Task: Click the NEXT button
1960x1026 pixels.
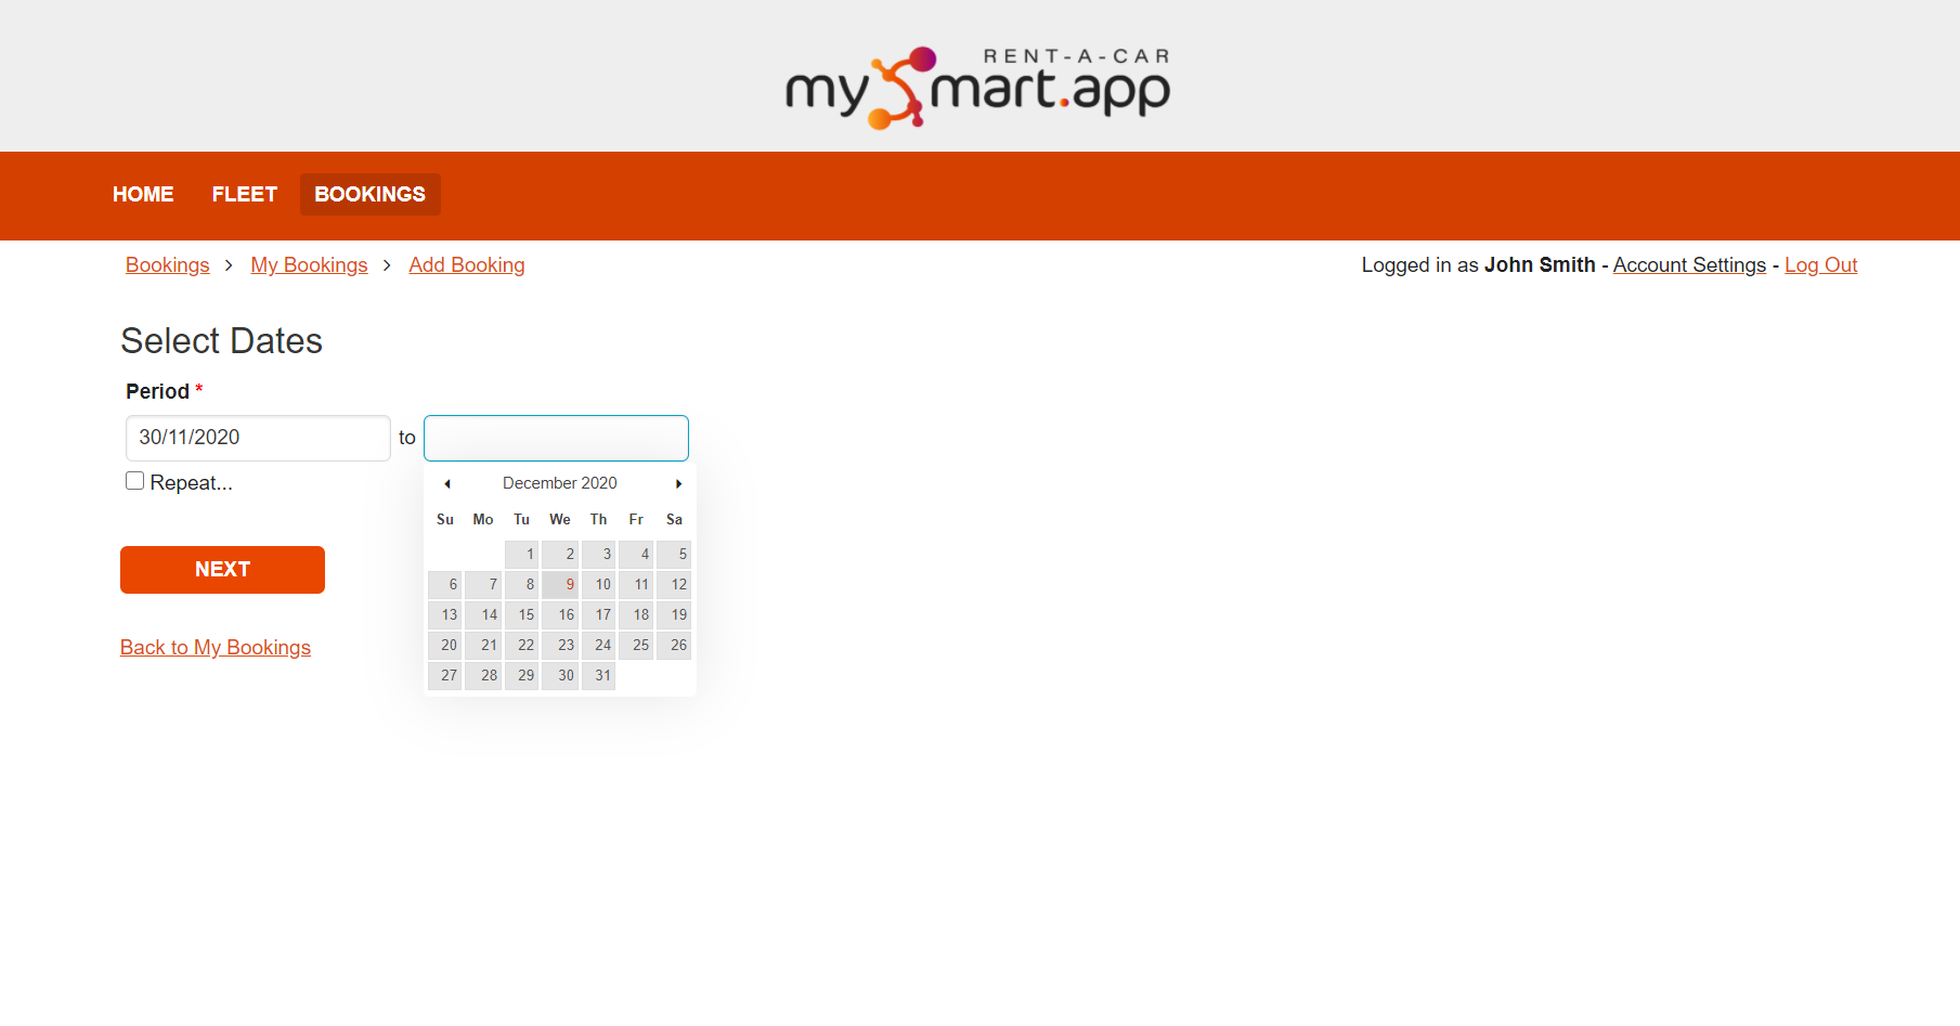Action: tap(222, 569)
